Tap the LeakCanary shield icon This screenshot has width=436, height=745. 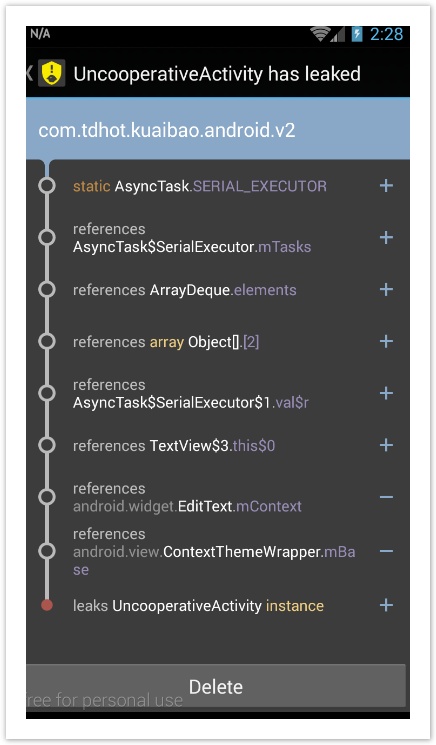[51, 73]
